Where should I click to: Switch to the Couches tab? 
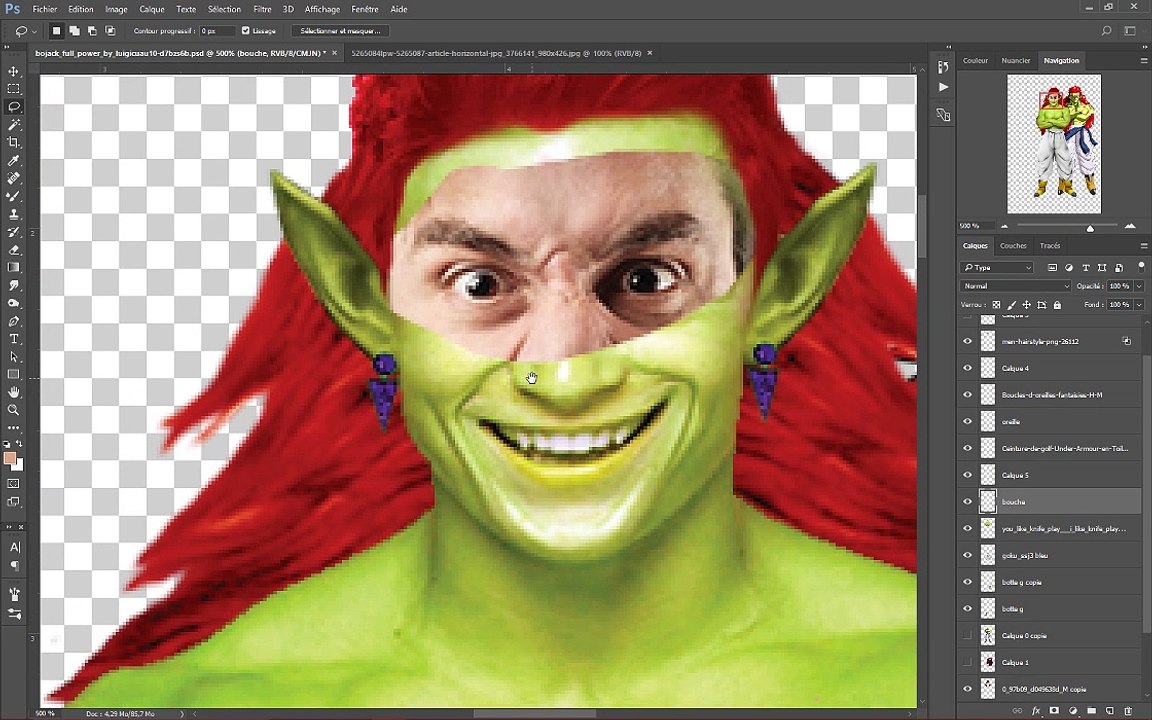1013,246
